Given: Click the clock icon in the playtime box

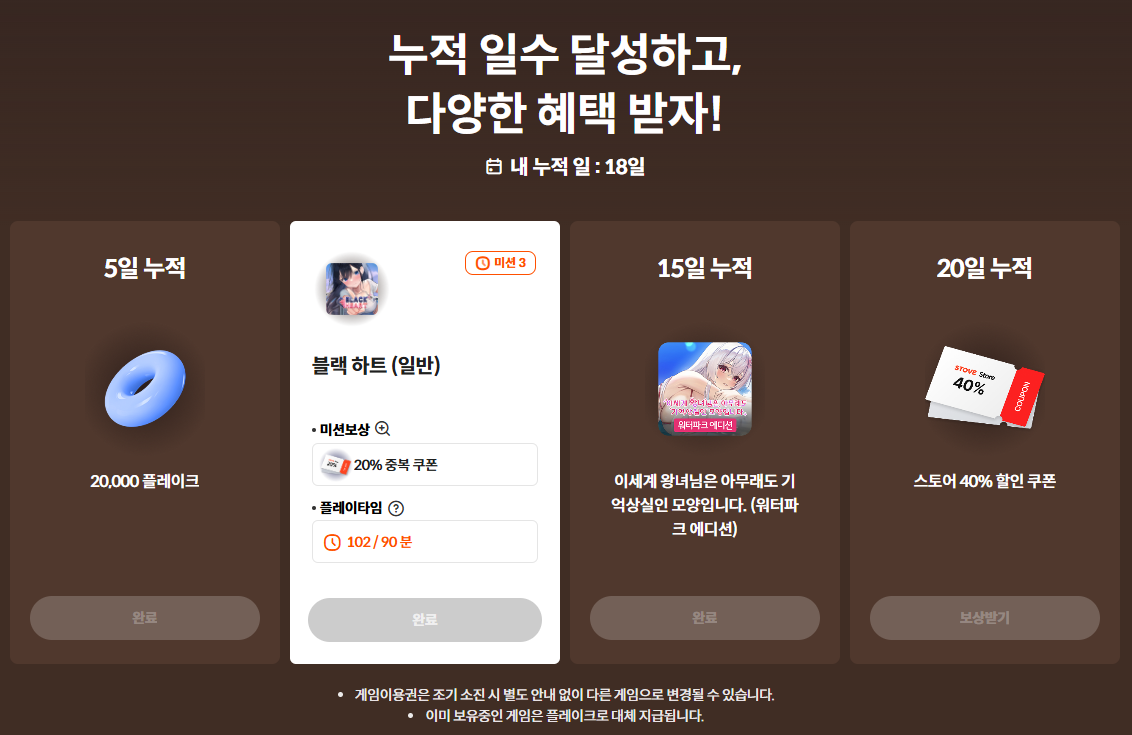Looking at the screenshot, I should (332, 542).
